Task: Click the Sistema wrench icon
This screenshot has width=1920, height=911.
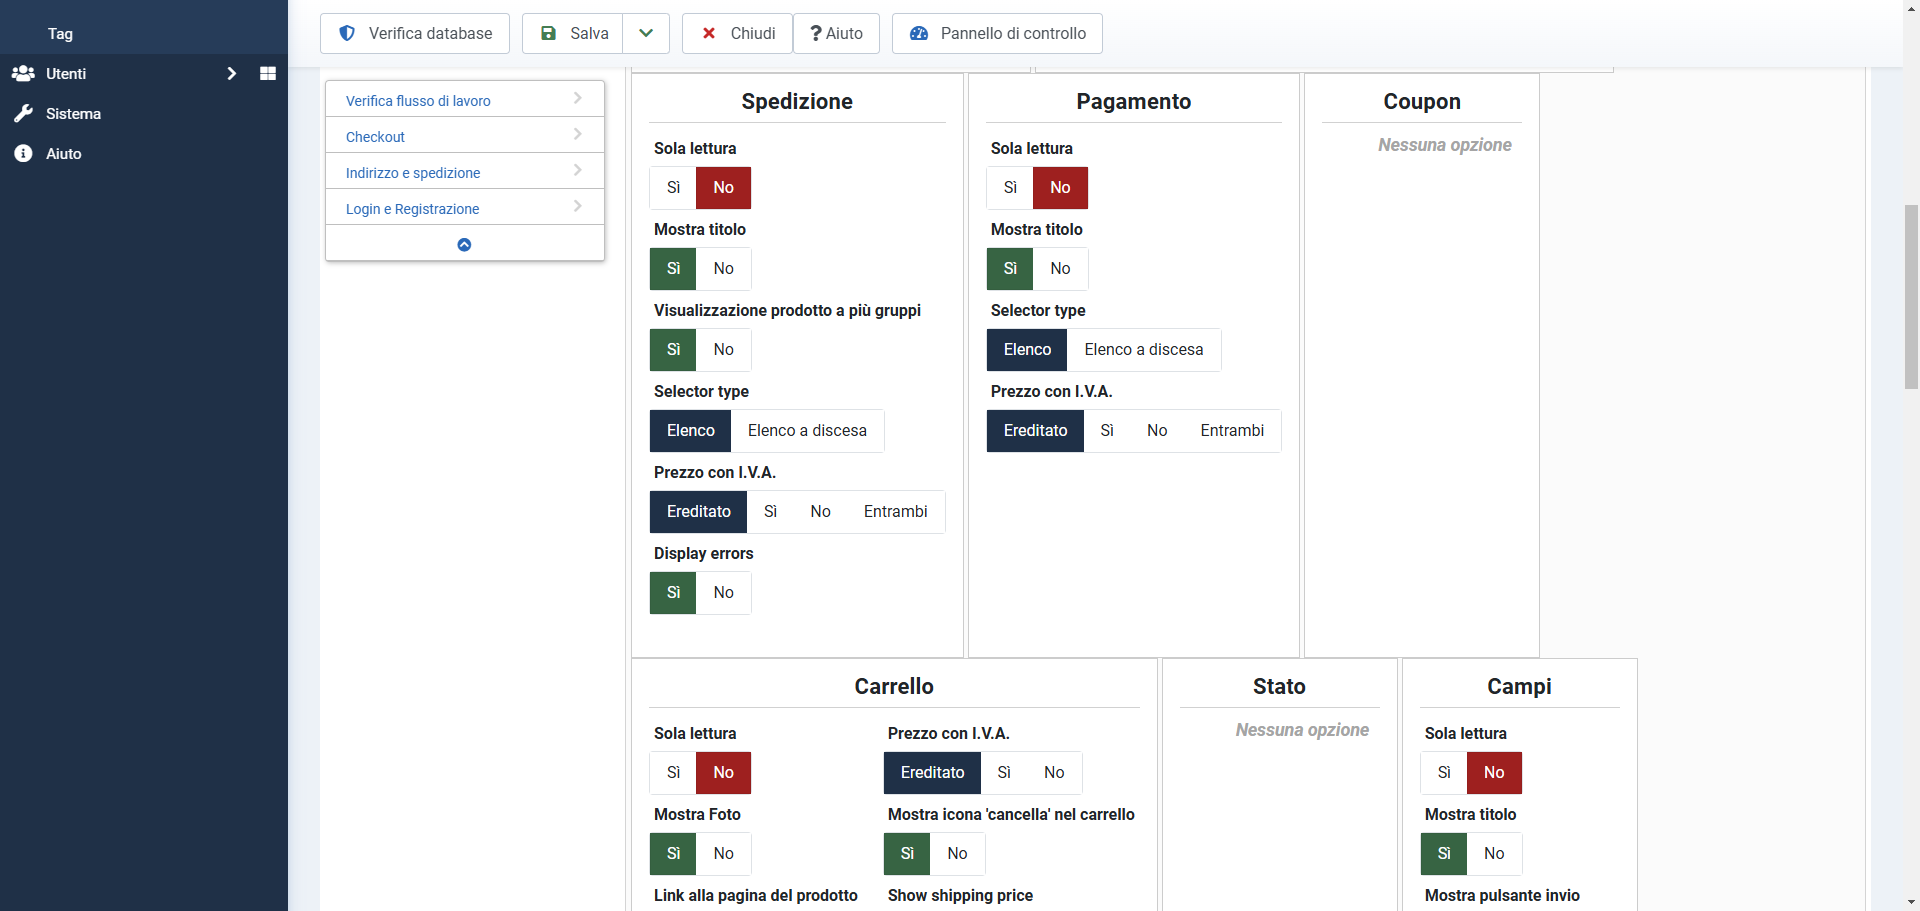Action: click(23, 114)
